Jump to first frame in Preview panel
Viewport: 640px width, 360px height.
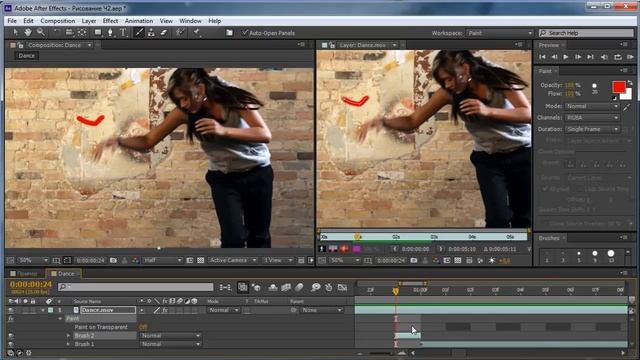click(x=542, y=57)
